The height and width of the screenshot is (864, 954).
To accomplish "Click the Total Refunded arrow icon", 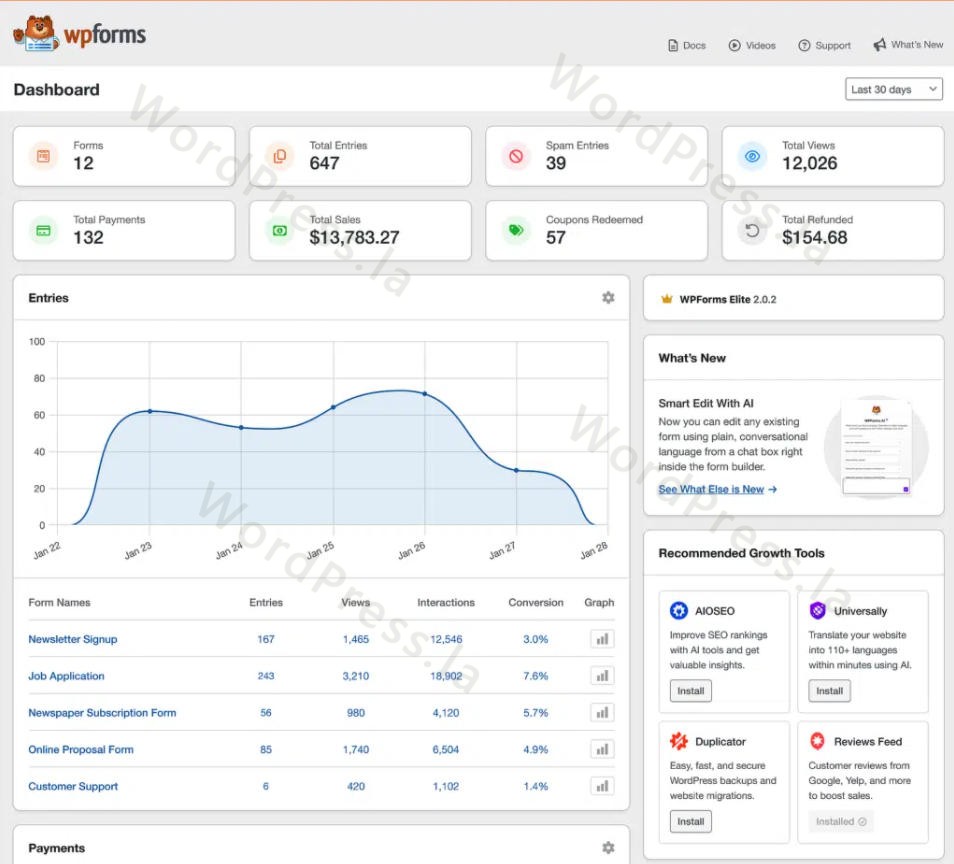I will (x=753, y=231).
